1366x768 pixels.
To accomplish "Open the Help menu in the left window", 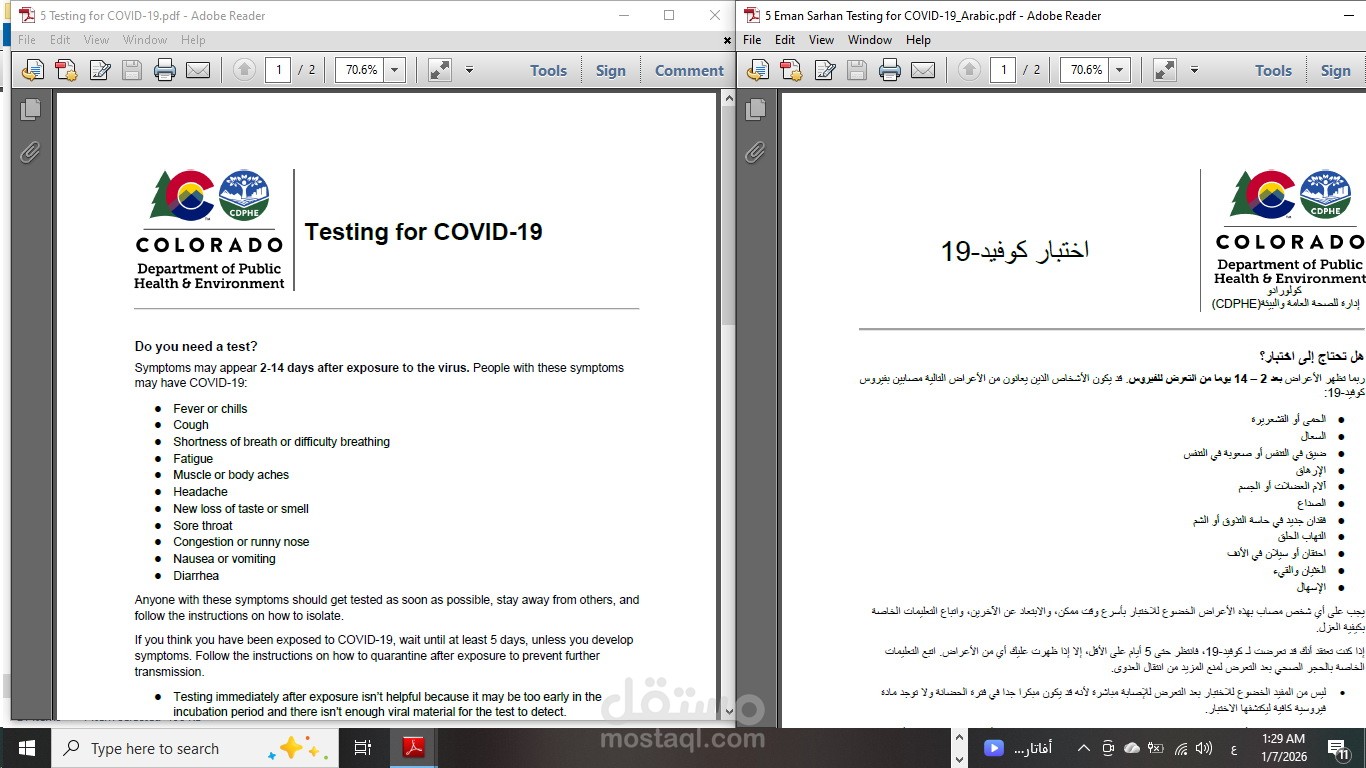I will pyautogui.click(x=193, y=40).
